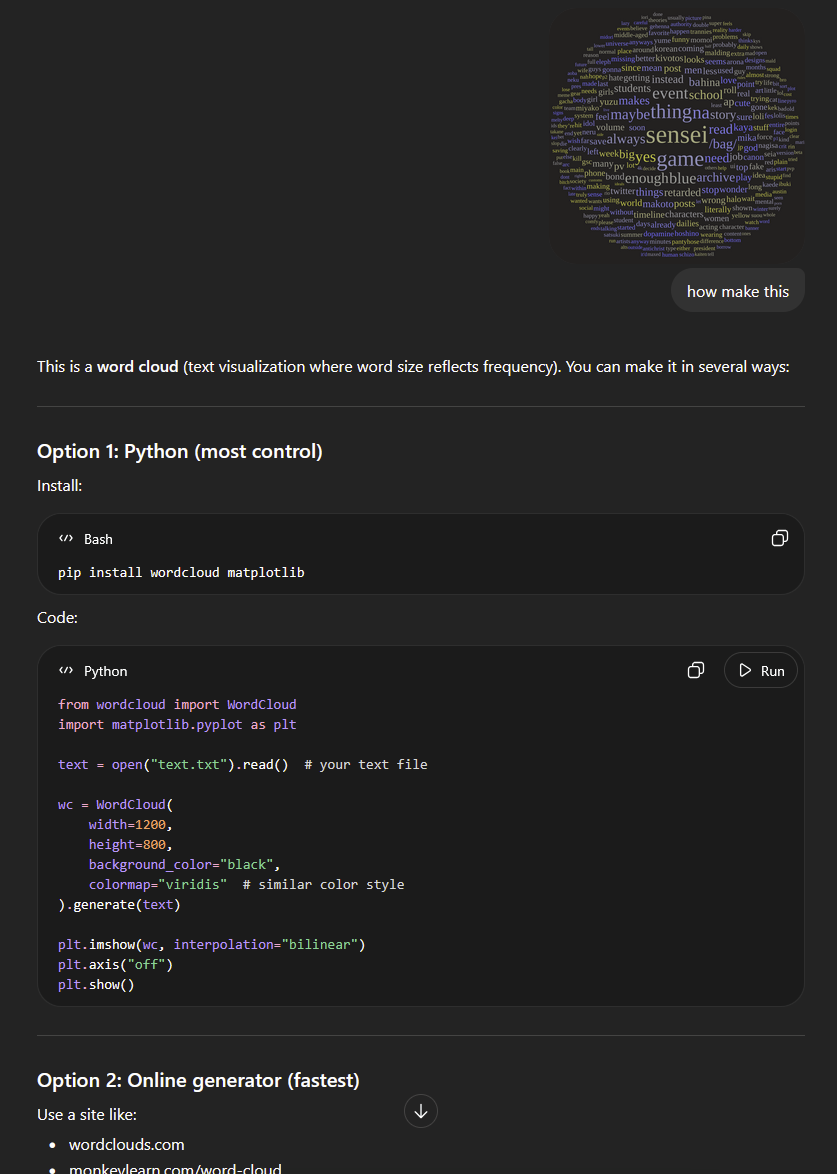Click the 'pip install wordcloud matplotlib' line
This screenshot has width=837, height=1174.
(181, 572)
